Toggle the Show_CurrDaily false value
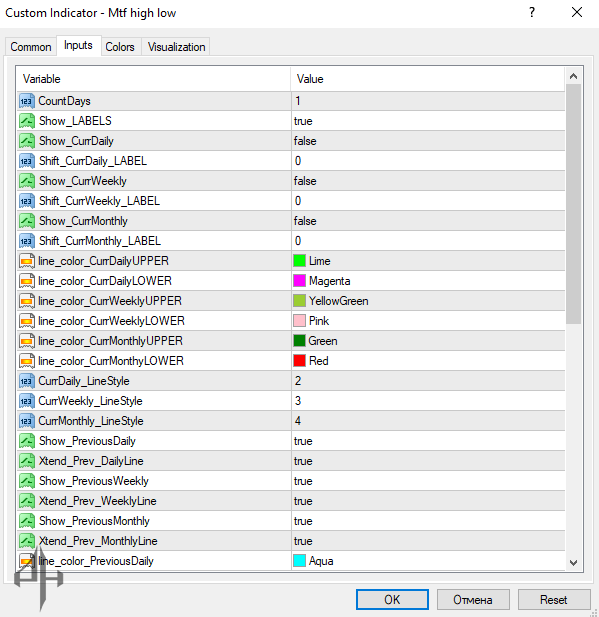The height and width of the screenshot is (617, 599). pos(428,141)
